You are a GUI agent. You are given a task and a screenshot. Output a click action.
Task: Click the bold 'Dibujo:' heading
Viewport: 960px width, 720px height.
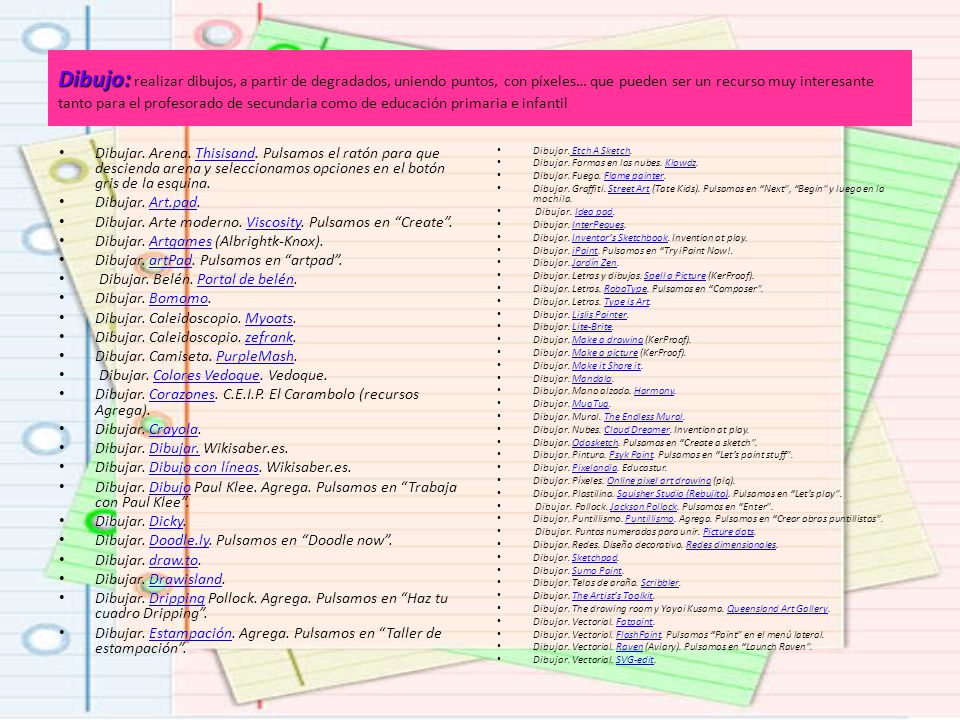(x=95, y=80)
